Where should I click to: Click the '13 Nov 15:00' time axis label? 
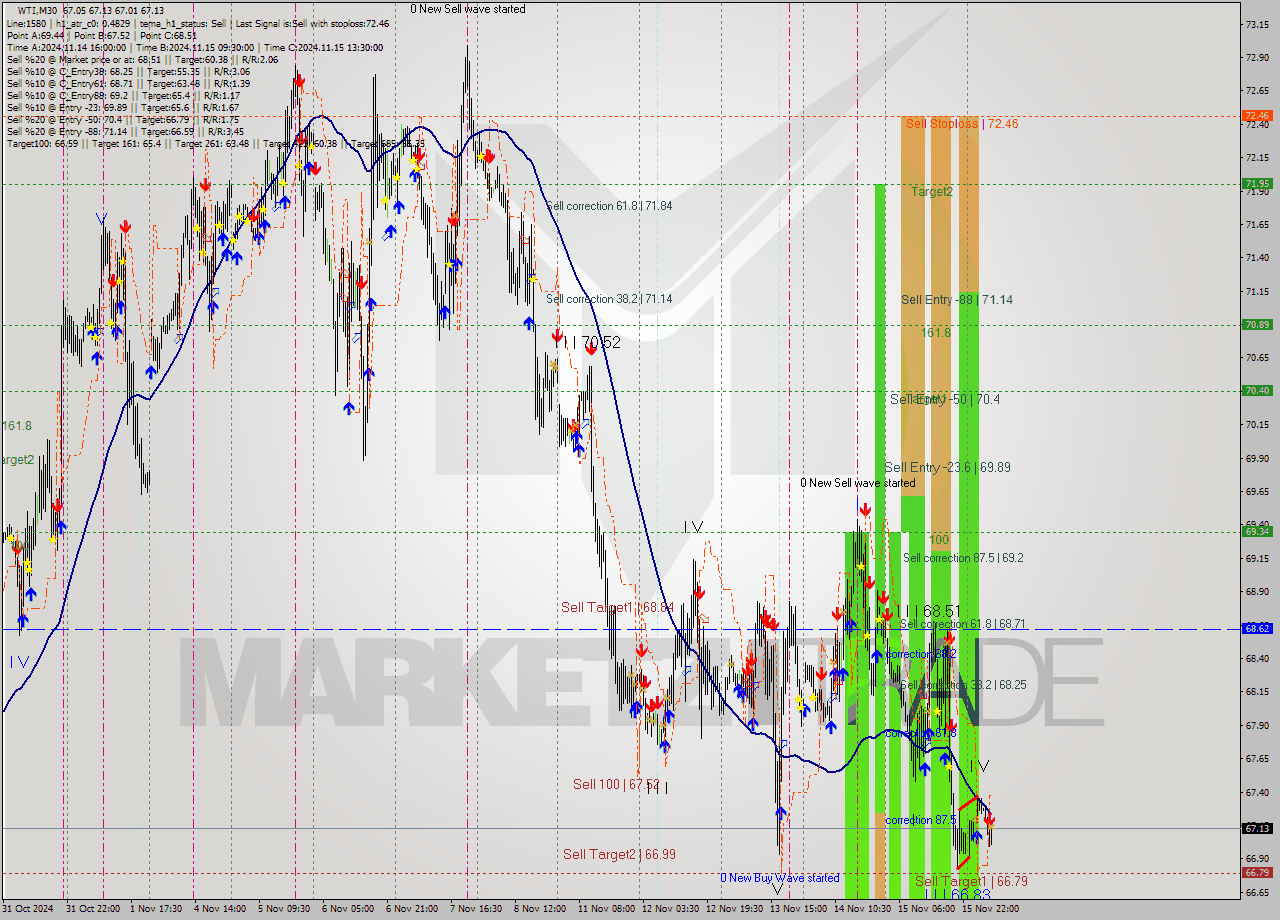[797, 909]
